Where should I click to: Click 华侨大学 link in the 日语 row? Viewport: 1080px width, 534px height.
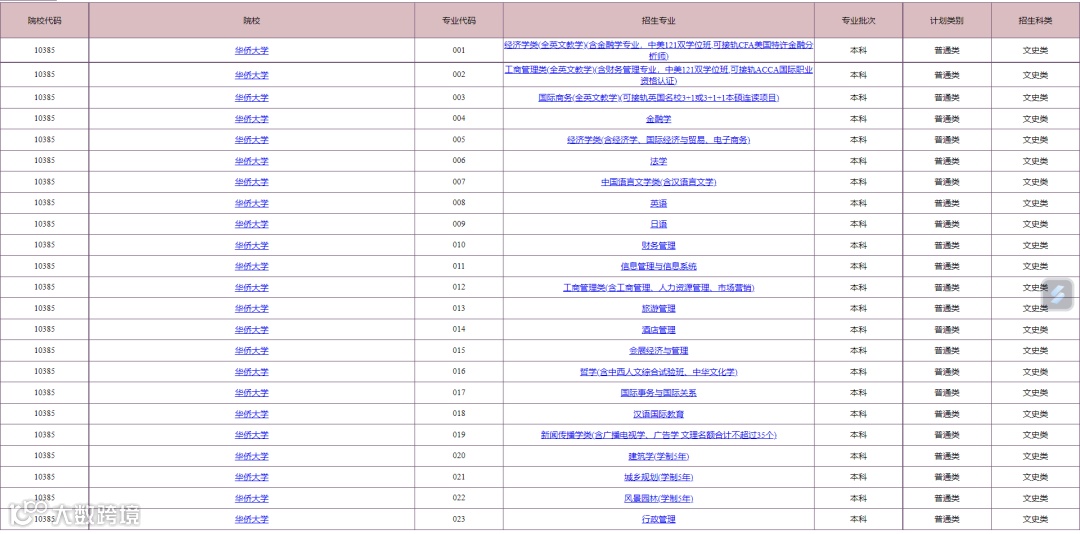(251, 225)
